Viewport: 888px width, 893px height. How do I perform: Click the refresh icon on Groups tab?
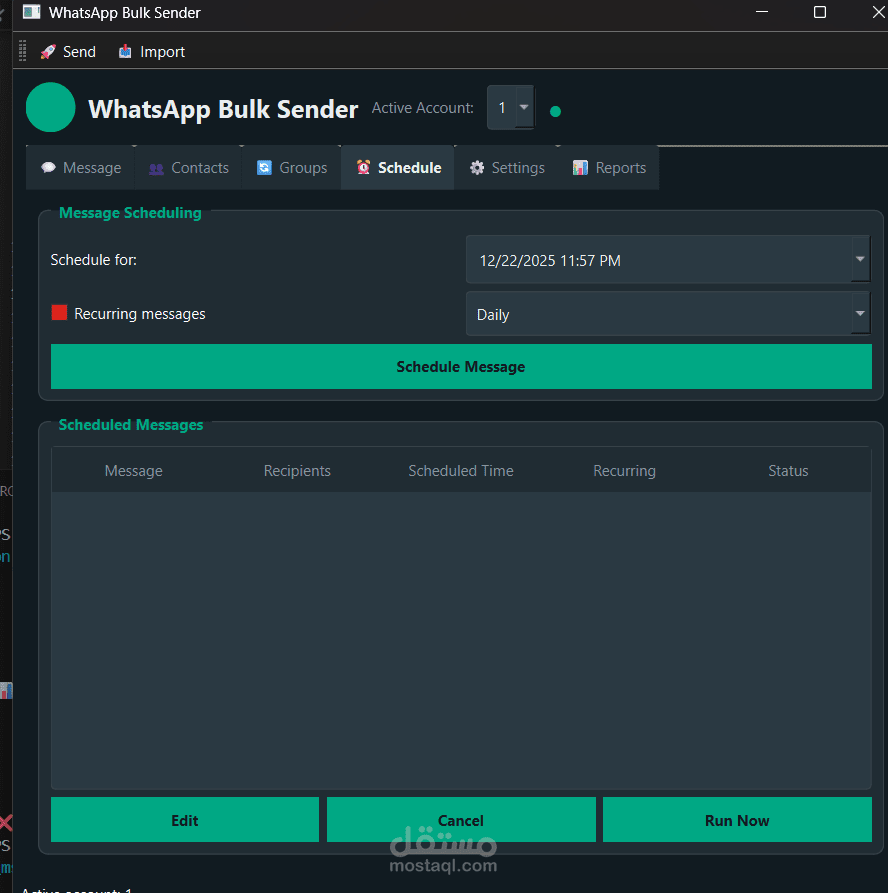264,167
